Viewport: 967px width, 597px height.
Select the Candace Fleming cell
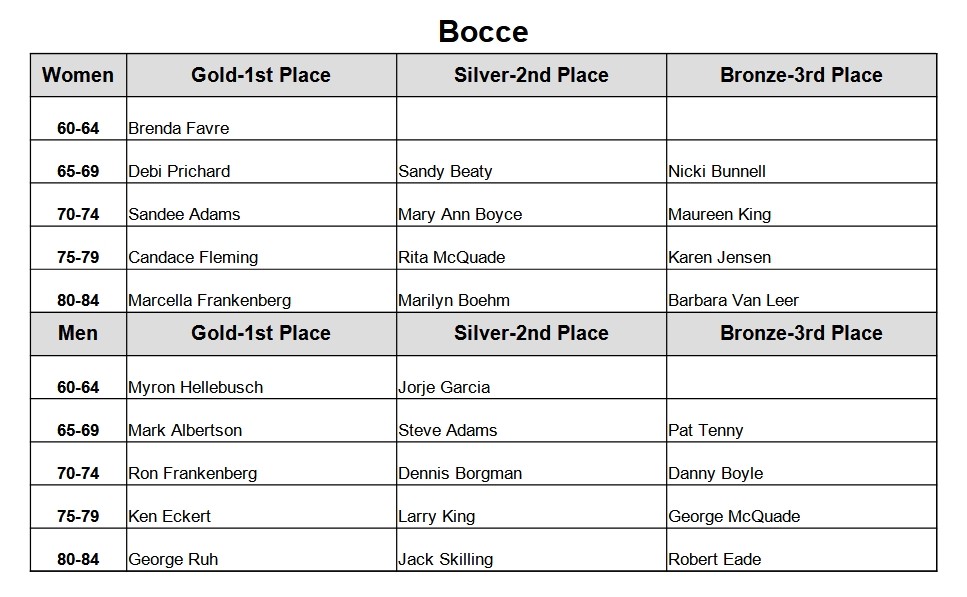(261, 248)
